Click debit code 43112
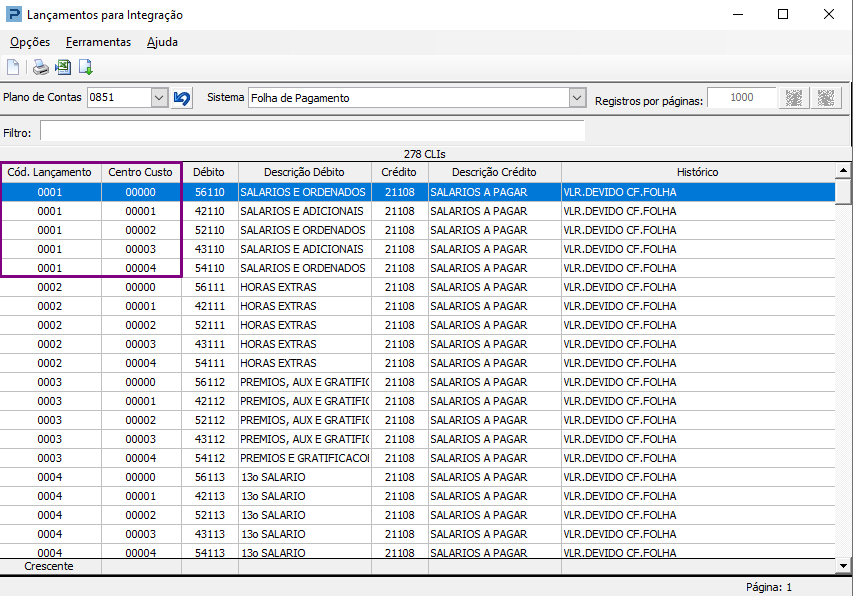The width and height of the screenshot is (853, 596). [x=209, y=439]
